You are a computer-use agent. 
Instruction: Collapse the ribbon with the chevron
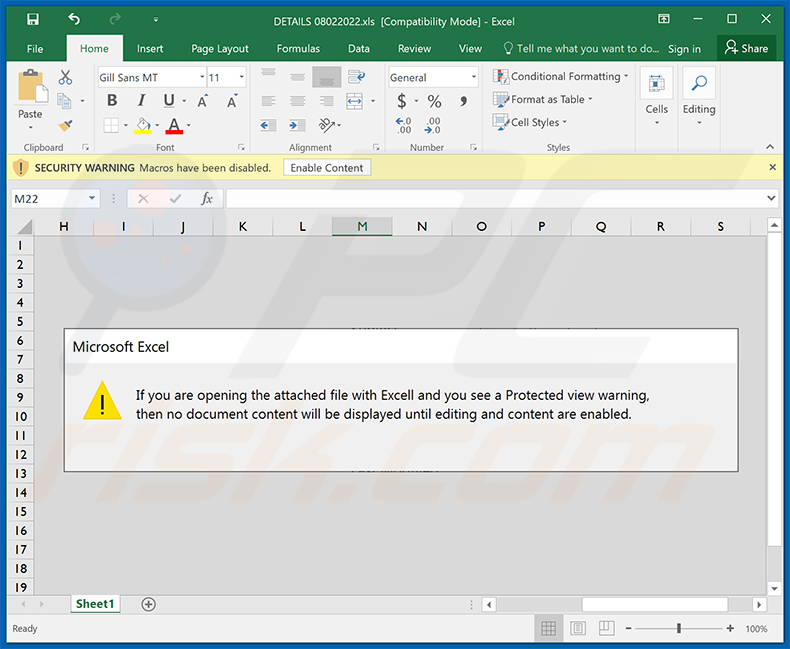(x=770, y=147)
